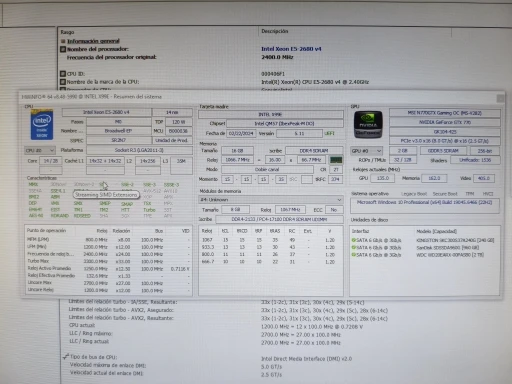Close the HWiNFO system summary window
The height and width of the screenshot is (384, 512).
[x=500, y=98]
